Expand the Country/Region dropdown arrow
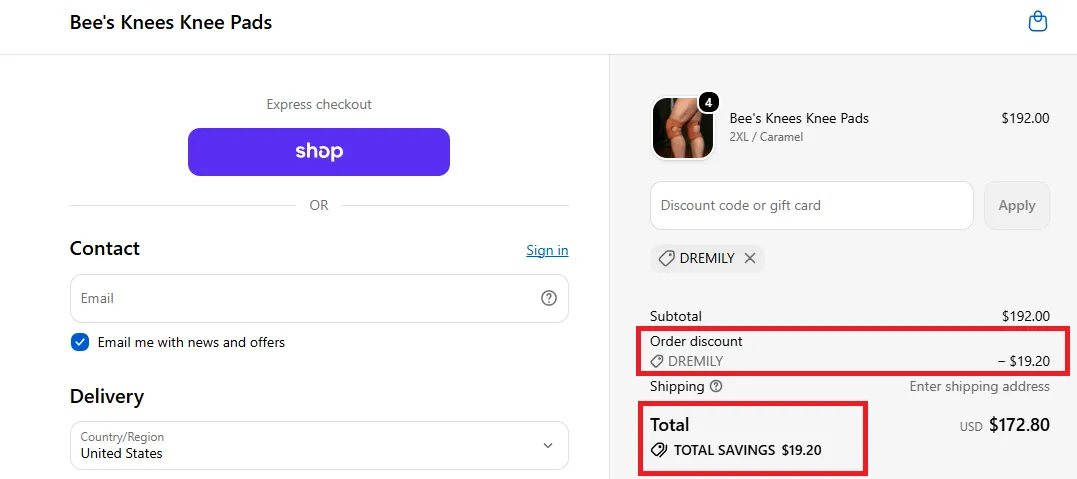1077x479 pixels. tap(547, 445)
